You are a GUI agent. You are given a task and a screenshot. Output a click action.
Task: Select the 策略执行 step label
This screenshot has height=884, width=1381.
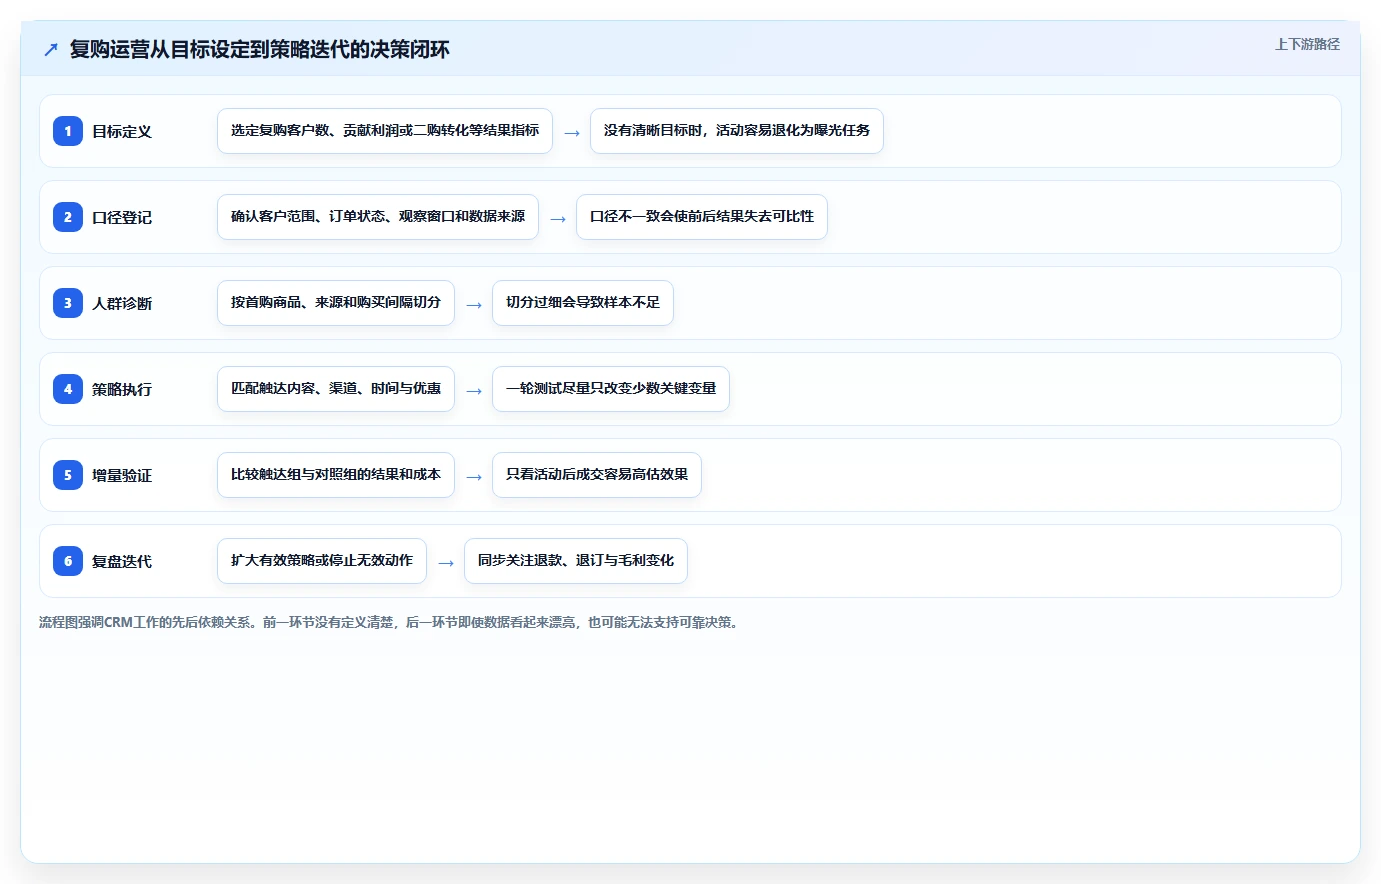pos(122,389)
